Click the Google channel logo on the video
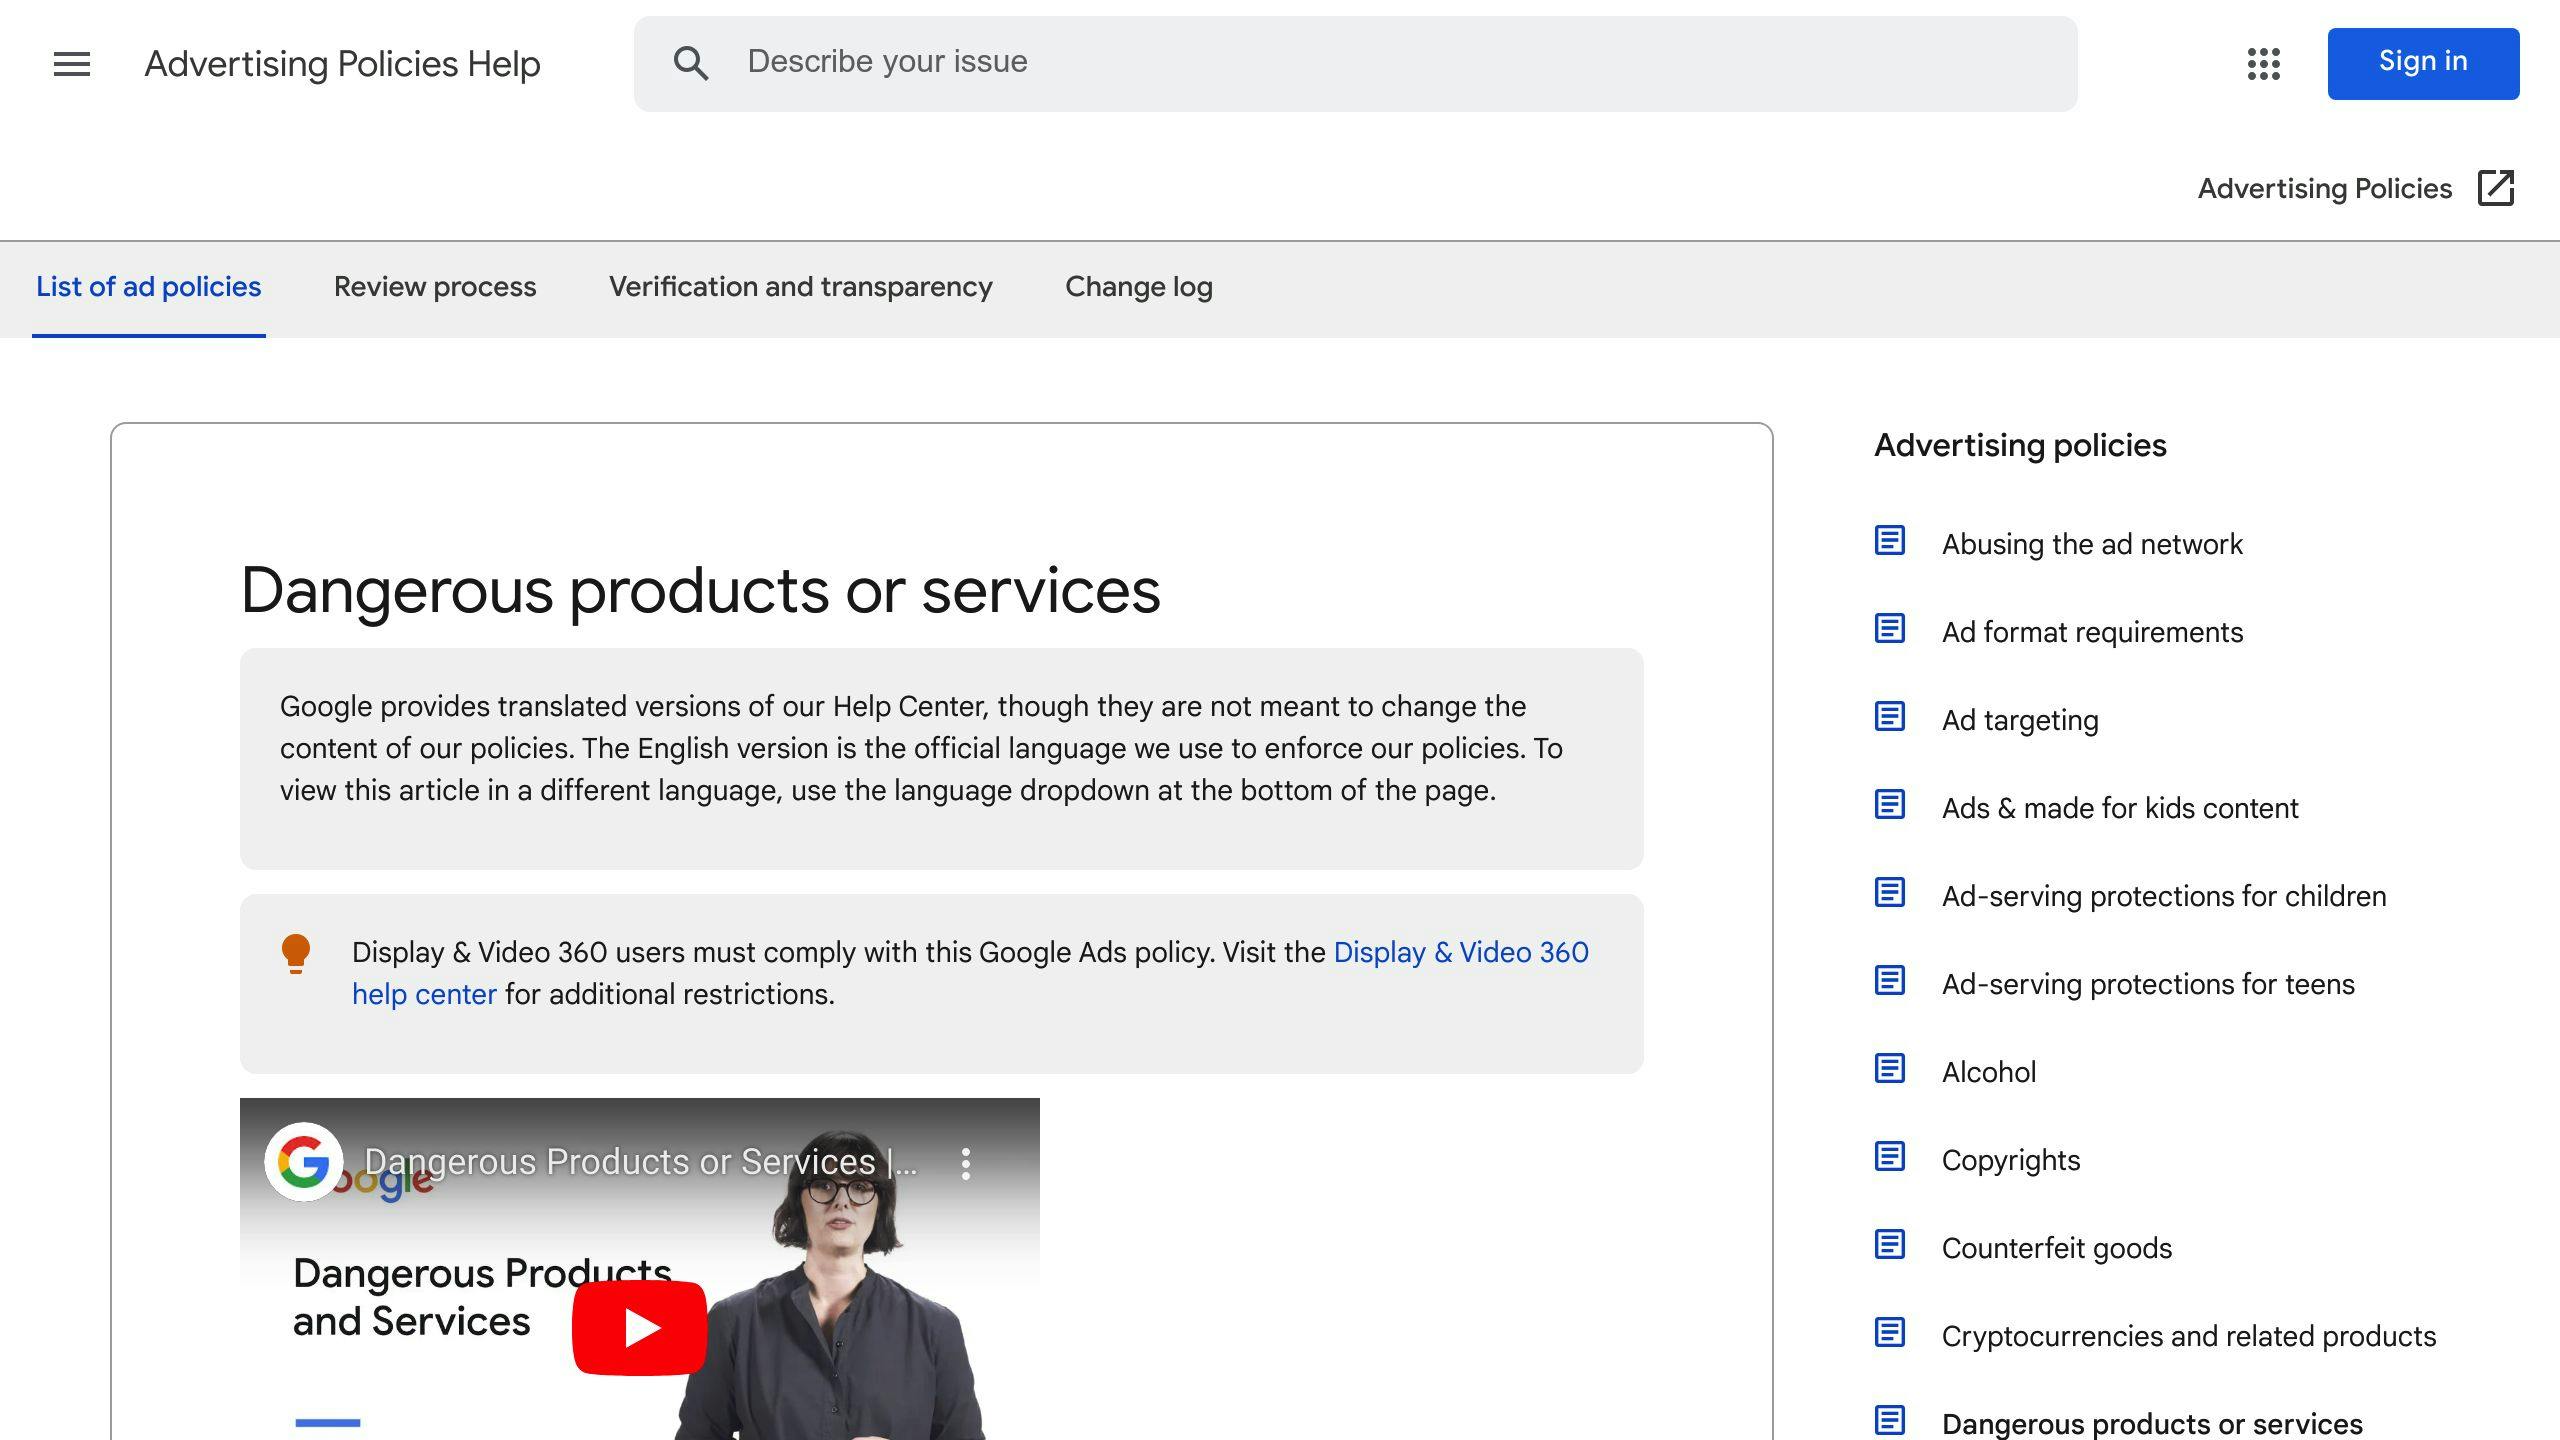 pos(303,1162)
